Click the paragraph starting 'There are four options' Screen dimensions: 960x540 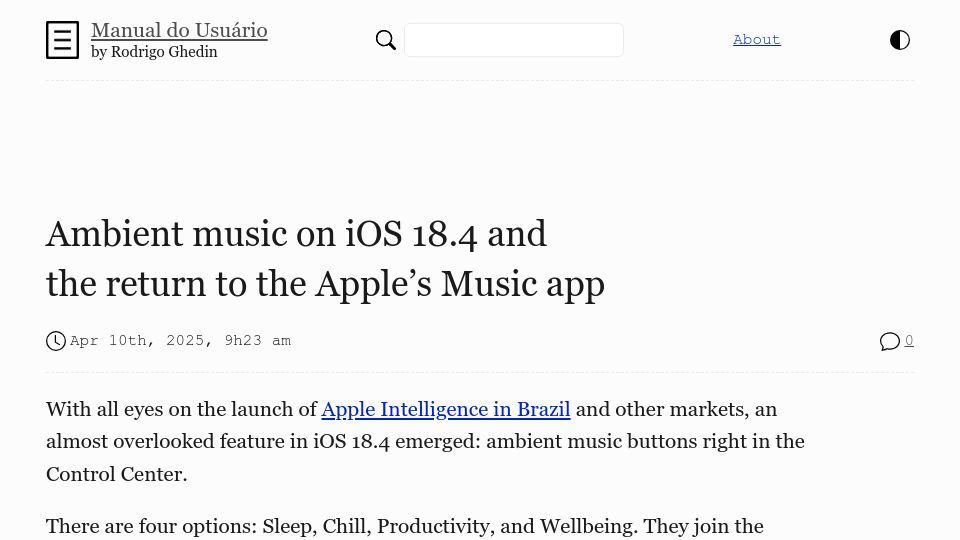[x=405, y=526]
